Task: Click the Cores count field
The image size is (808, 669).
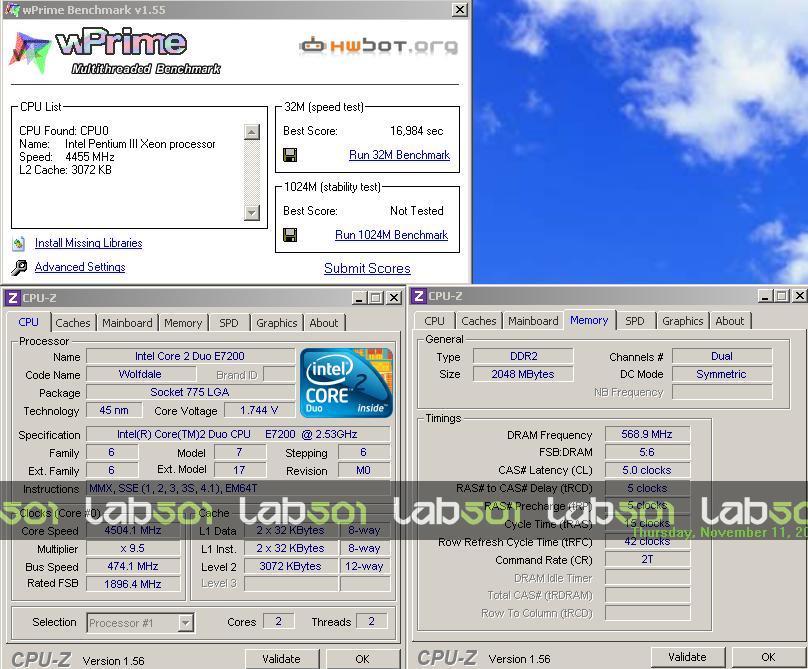Action: [x=279, y=622]
